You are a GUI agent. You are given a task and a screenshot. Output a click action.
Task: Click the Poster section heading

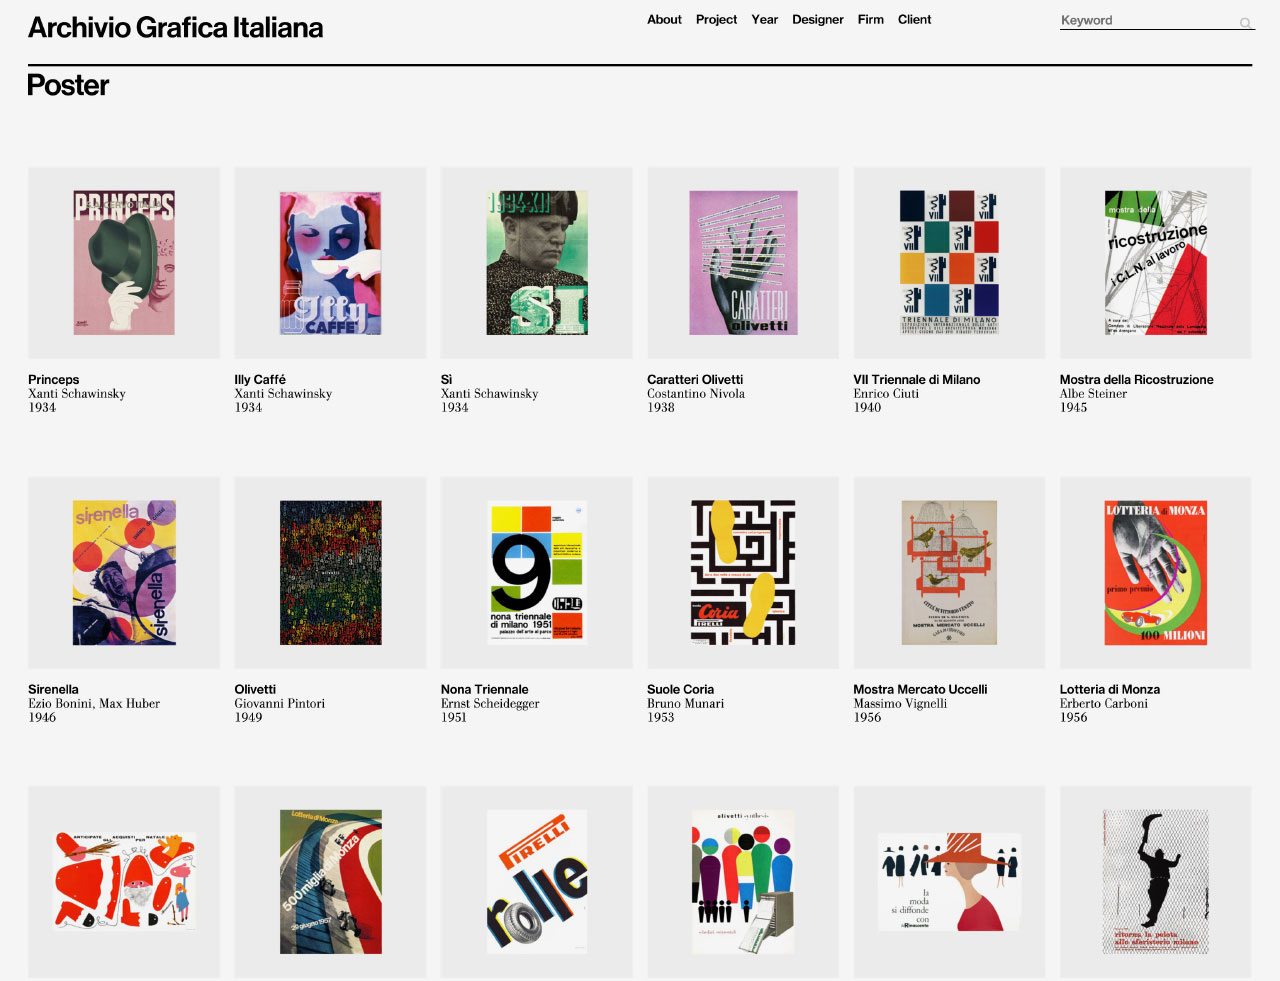tap(68, 86)
